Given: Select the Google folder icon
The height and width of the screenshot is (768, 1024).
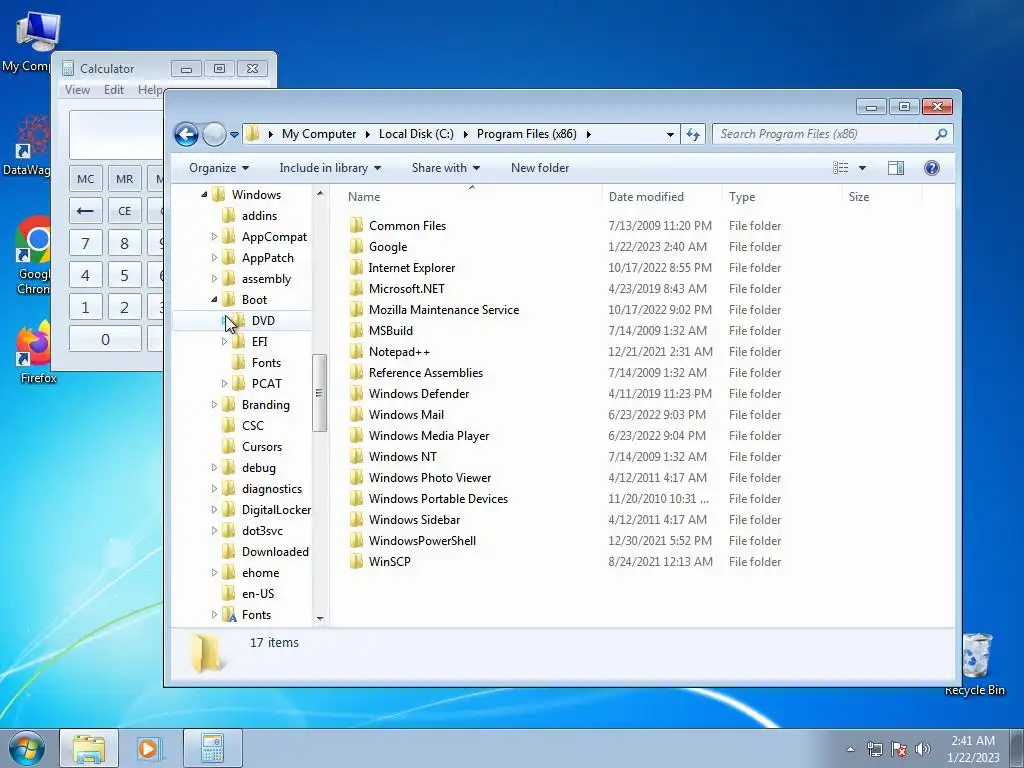Looking at the screenshot, I should point(356,246).
